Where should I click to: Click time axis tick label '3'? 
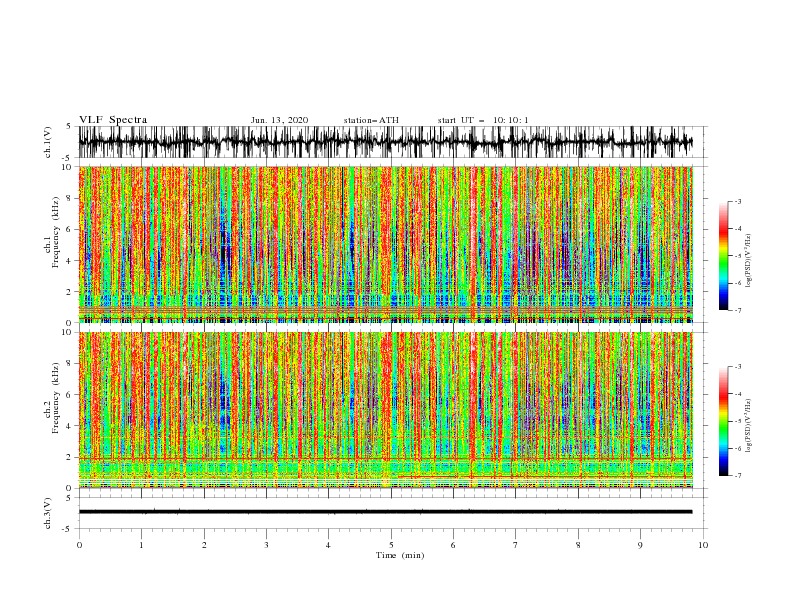coord(266,545)
